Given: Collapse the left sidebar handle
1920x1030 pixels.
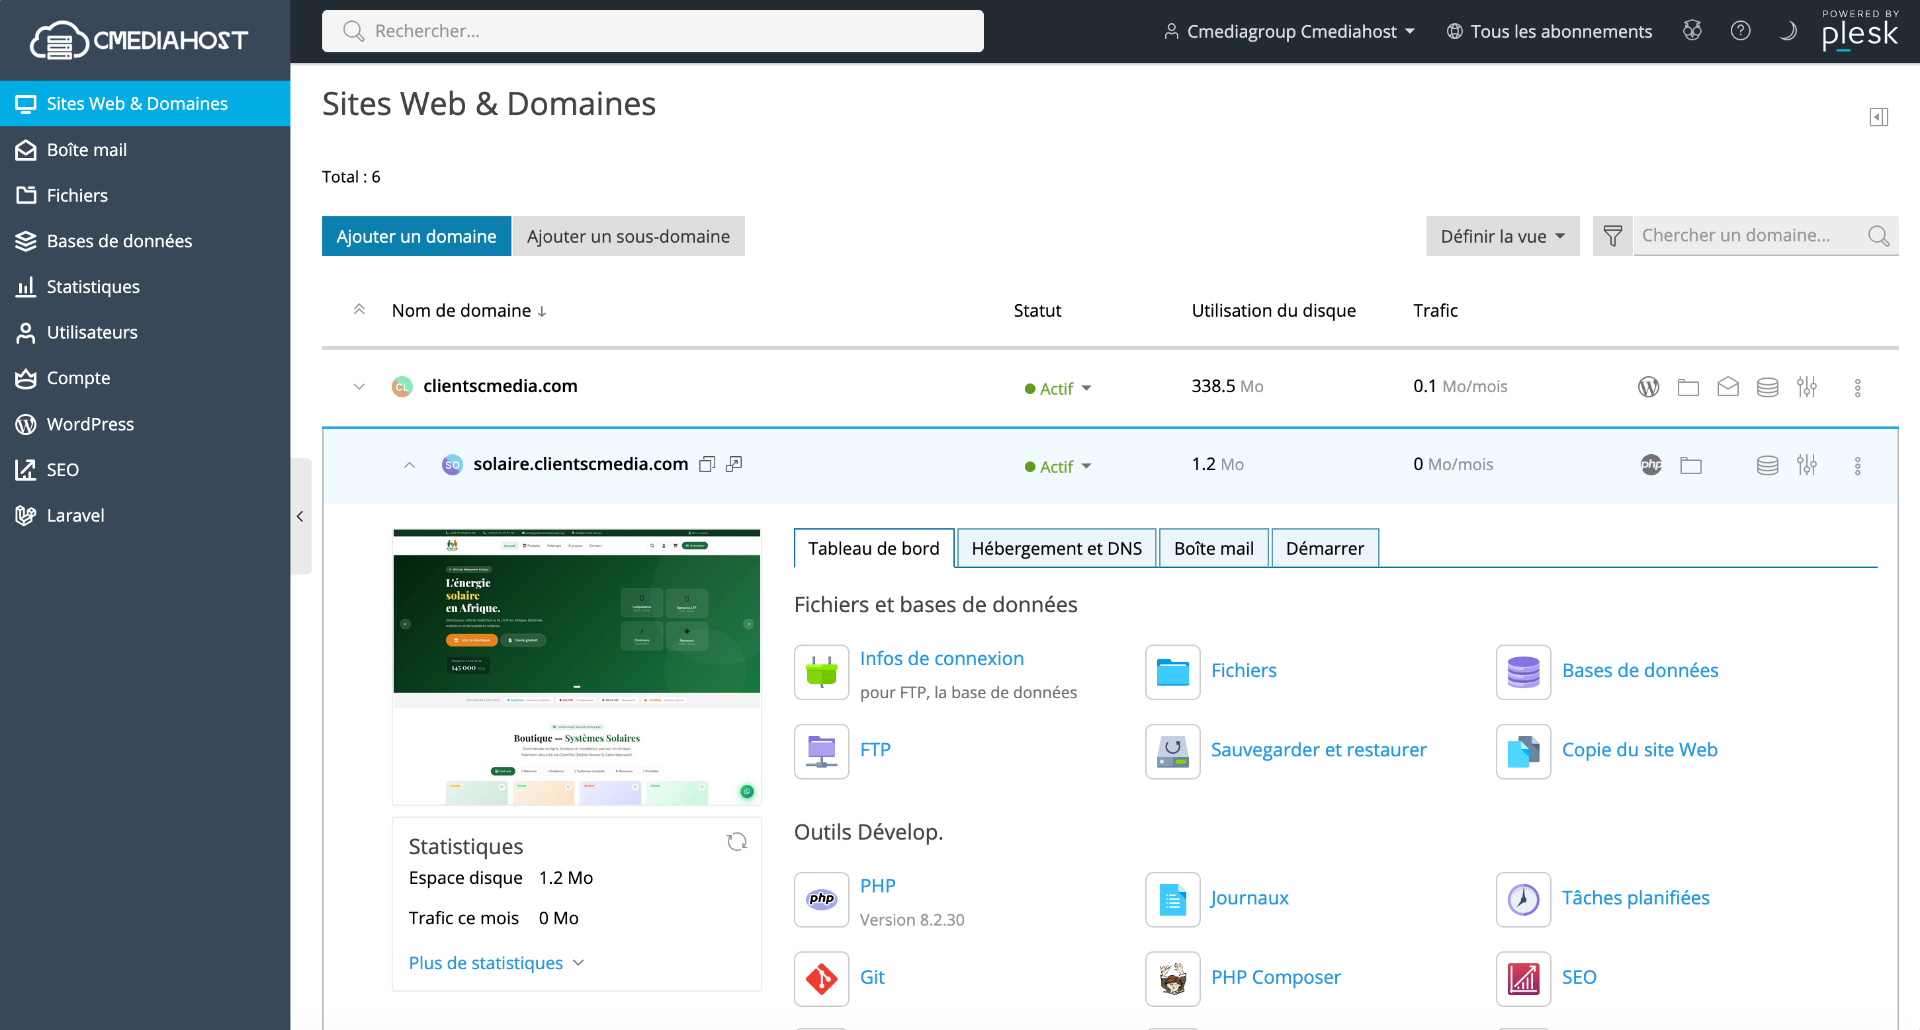Looking at the screenshot, I should [x=300, y=516].
